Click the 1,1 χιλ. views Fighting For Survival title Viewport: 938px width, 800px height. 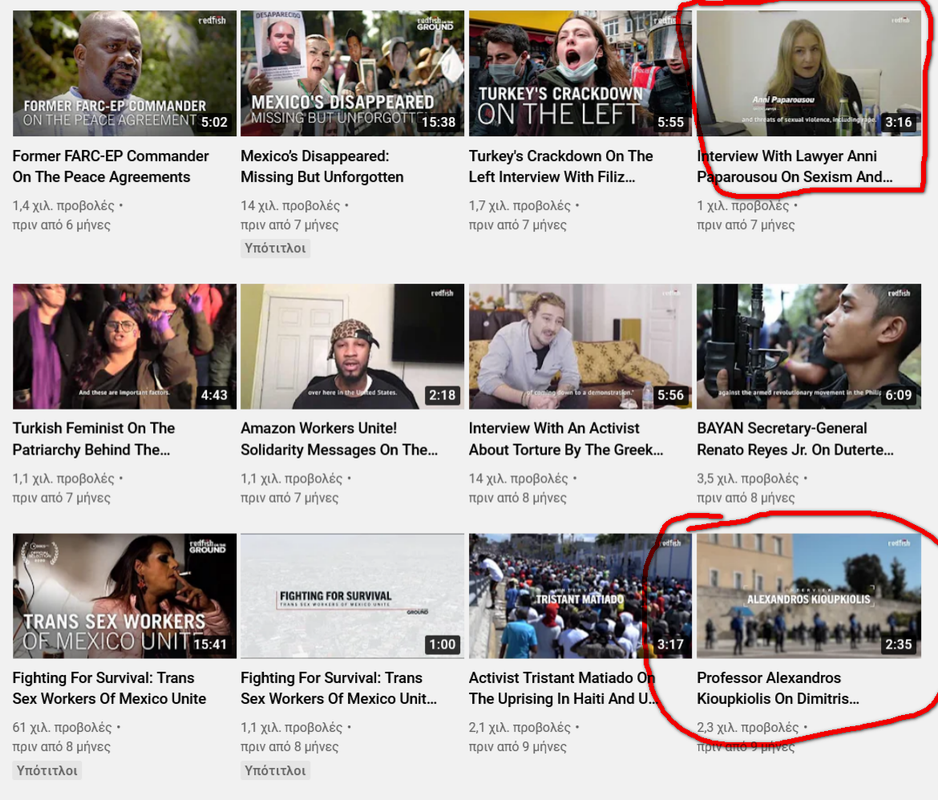coord(339,688)
